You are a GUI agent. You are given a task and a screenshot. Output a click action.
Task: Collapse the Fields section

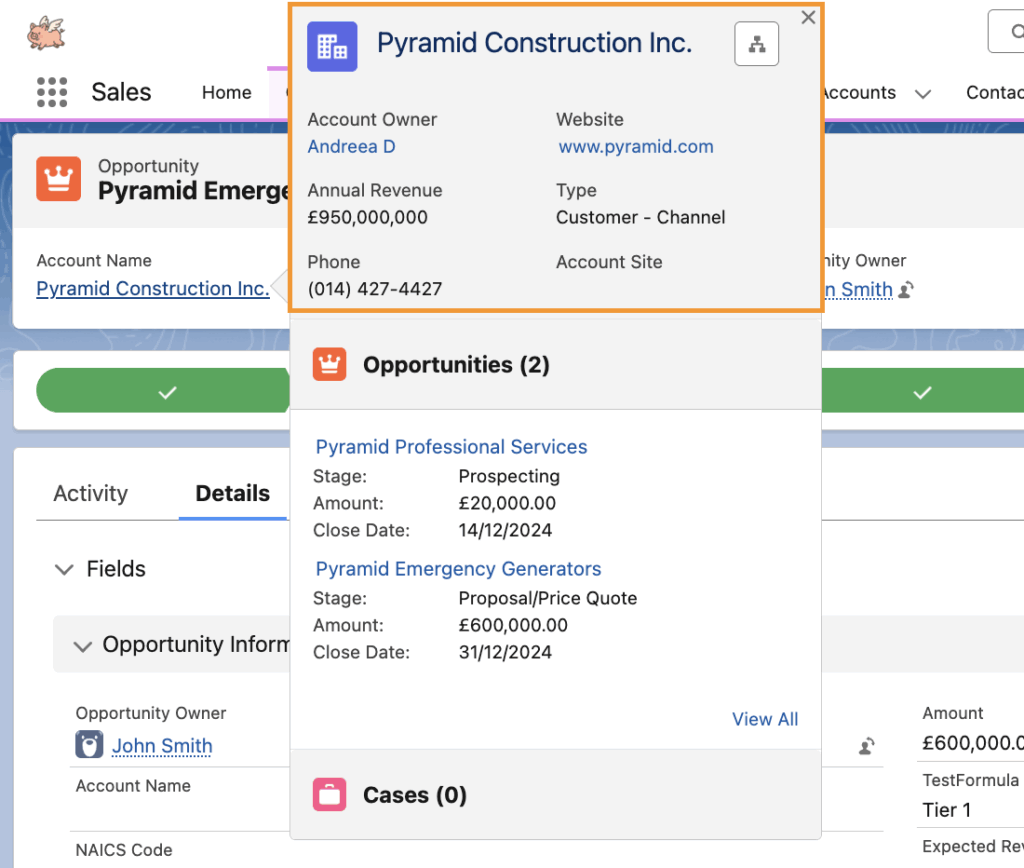point(64,569)
